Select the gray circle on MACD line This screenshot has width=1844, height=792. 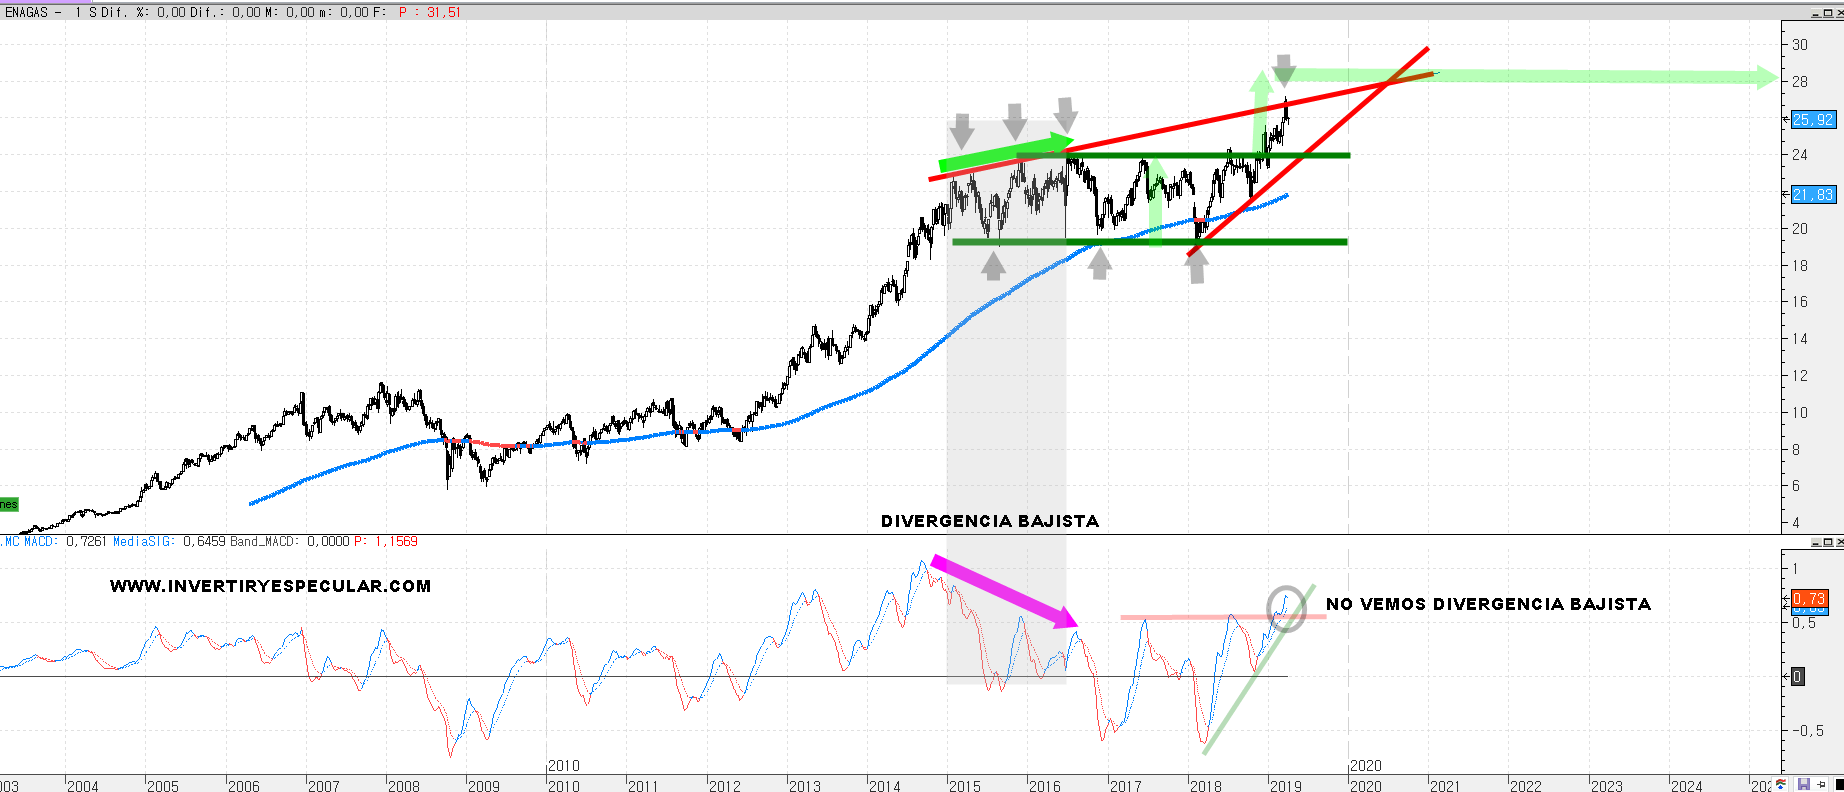click(x=1286, y=608)
